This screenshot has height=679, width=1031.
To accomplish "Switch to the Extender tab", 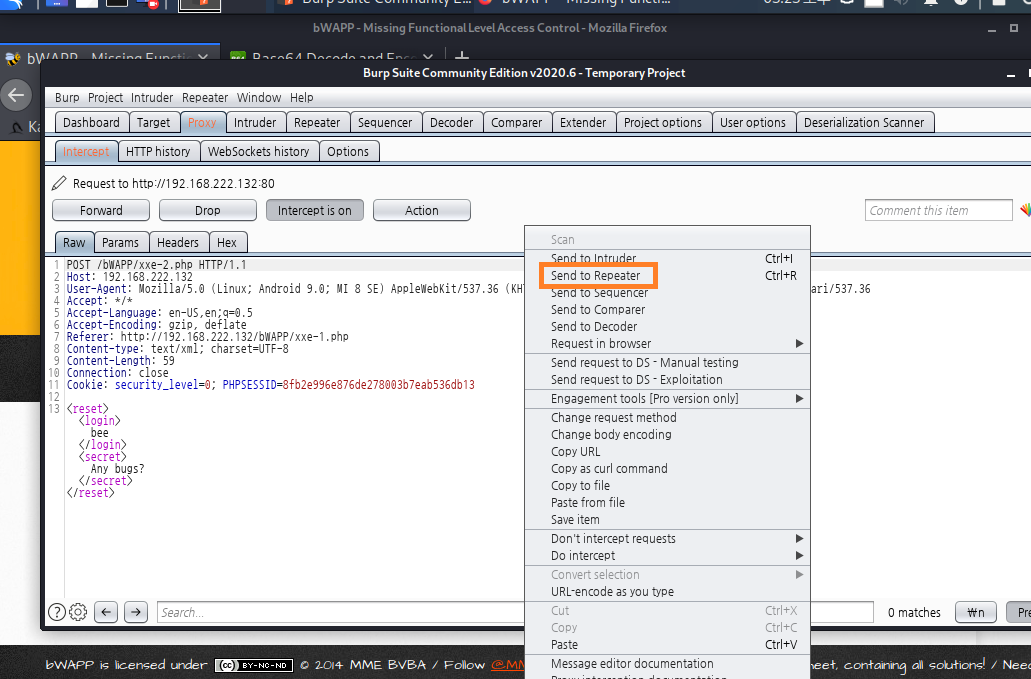I will click(583, 122).
